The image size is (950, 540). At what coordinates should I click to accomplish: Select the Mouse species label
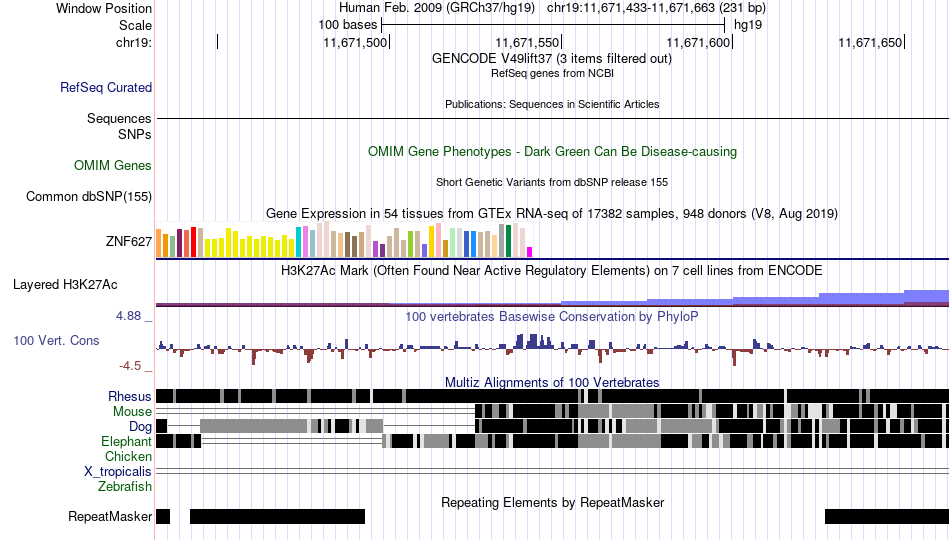point(132,412)
